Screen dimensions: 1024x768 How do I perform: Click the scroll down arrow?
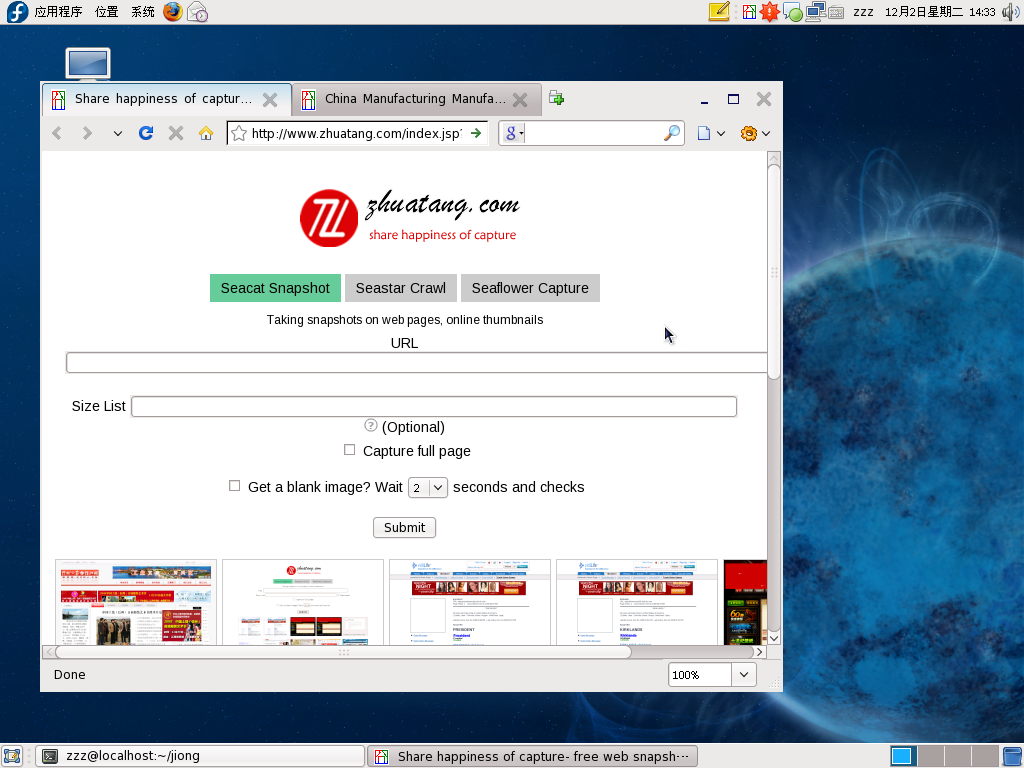pyautogui.click(x=774, y=638)
